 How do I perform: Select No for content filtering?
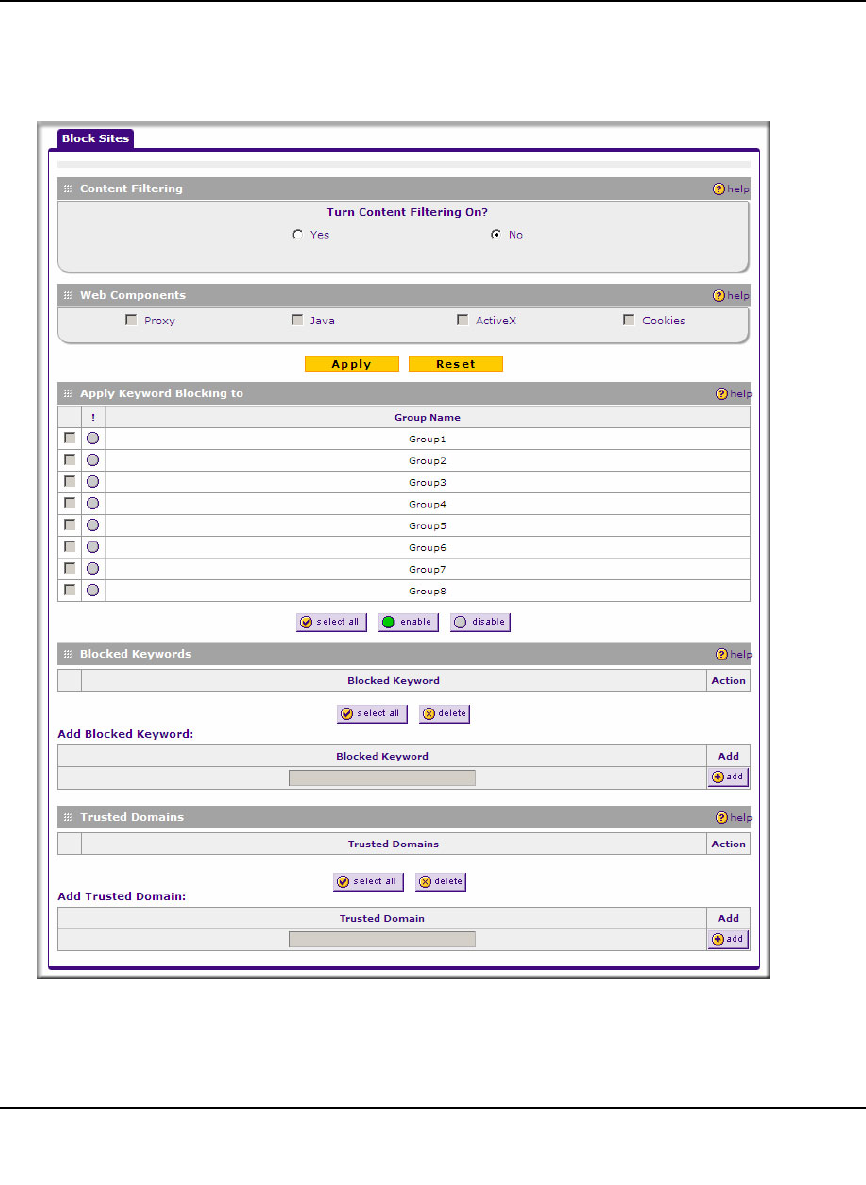pos(496,235)
